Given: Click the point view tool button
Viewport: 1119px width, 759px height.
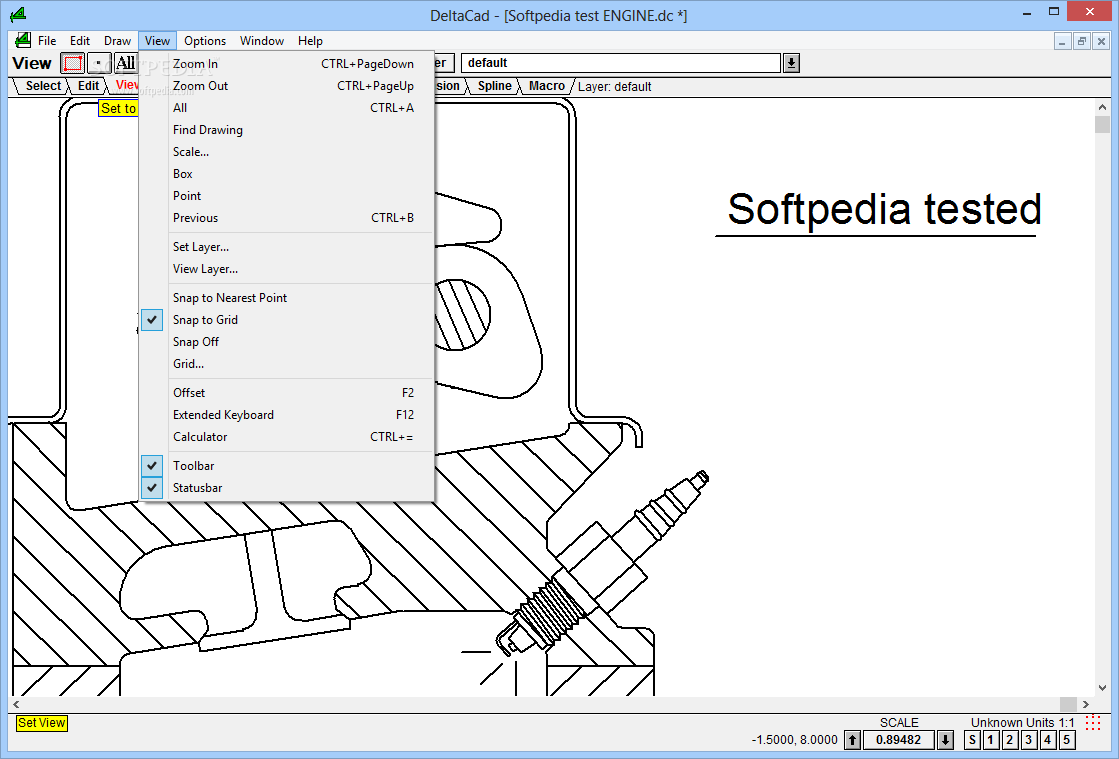Looking at the screenshot, I should pos(99,63).
